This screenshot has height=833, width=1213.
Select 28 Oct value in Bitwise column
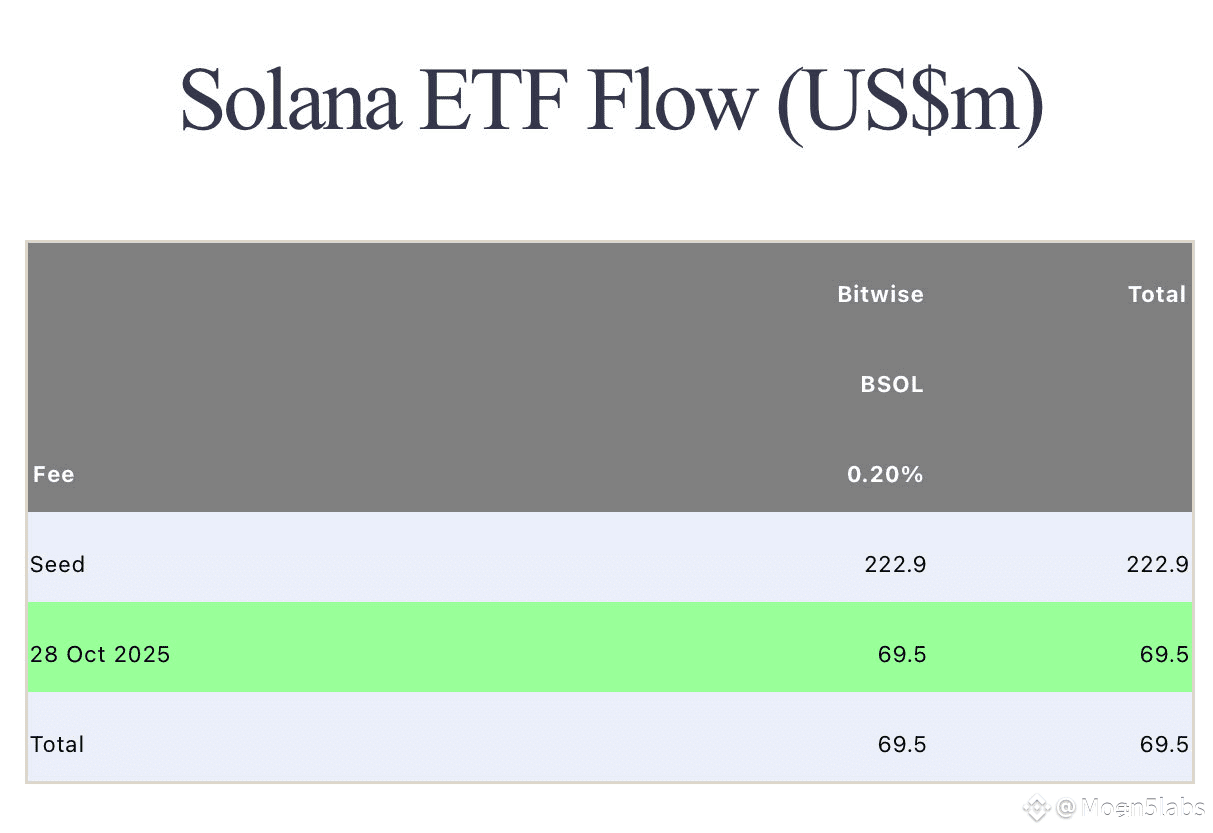[902, 654]
